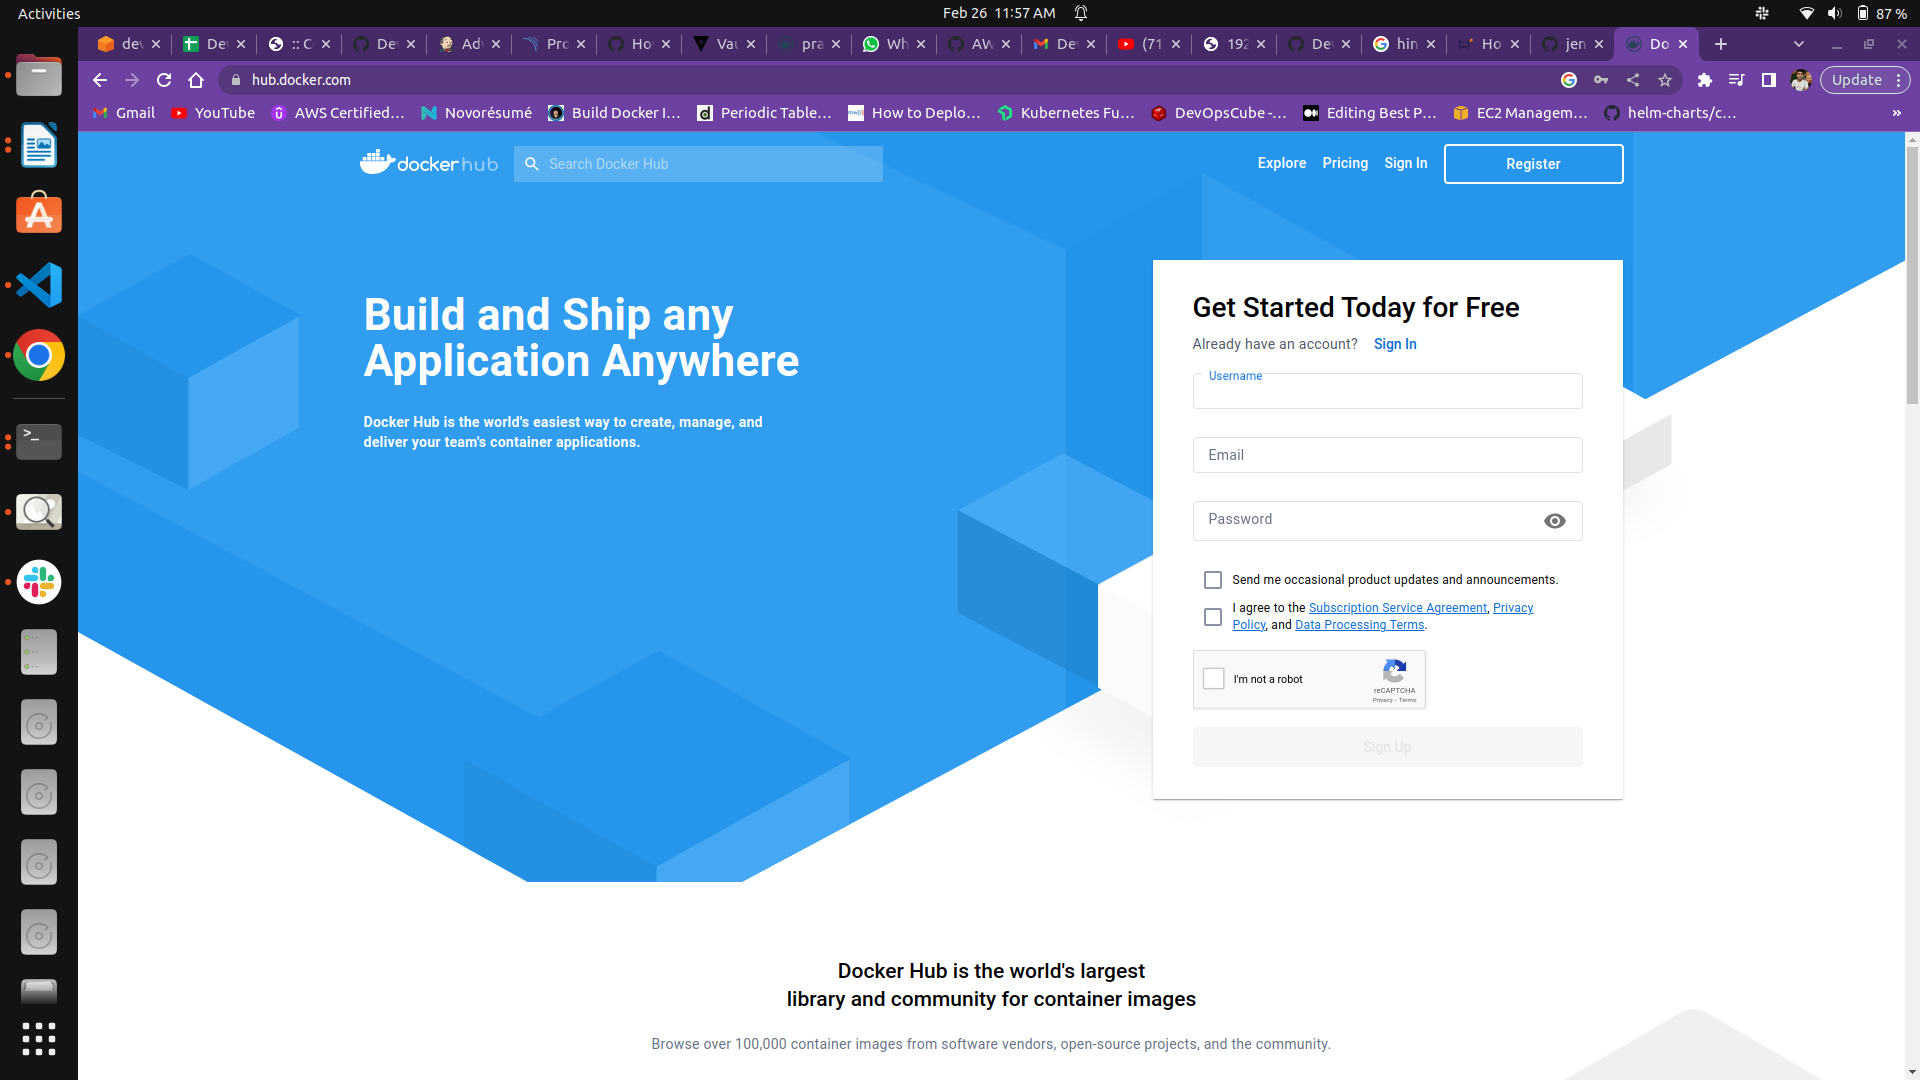Open the saved passwords key icon

coord(1601,80)
